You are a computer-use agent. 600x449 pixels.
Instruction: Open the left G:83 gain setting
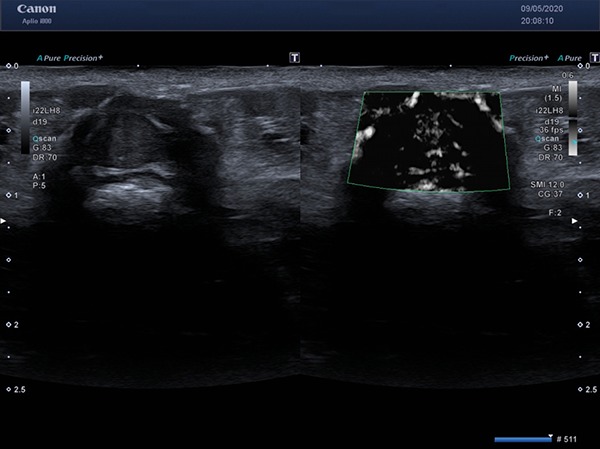42,148
